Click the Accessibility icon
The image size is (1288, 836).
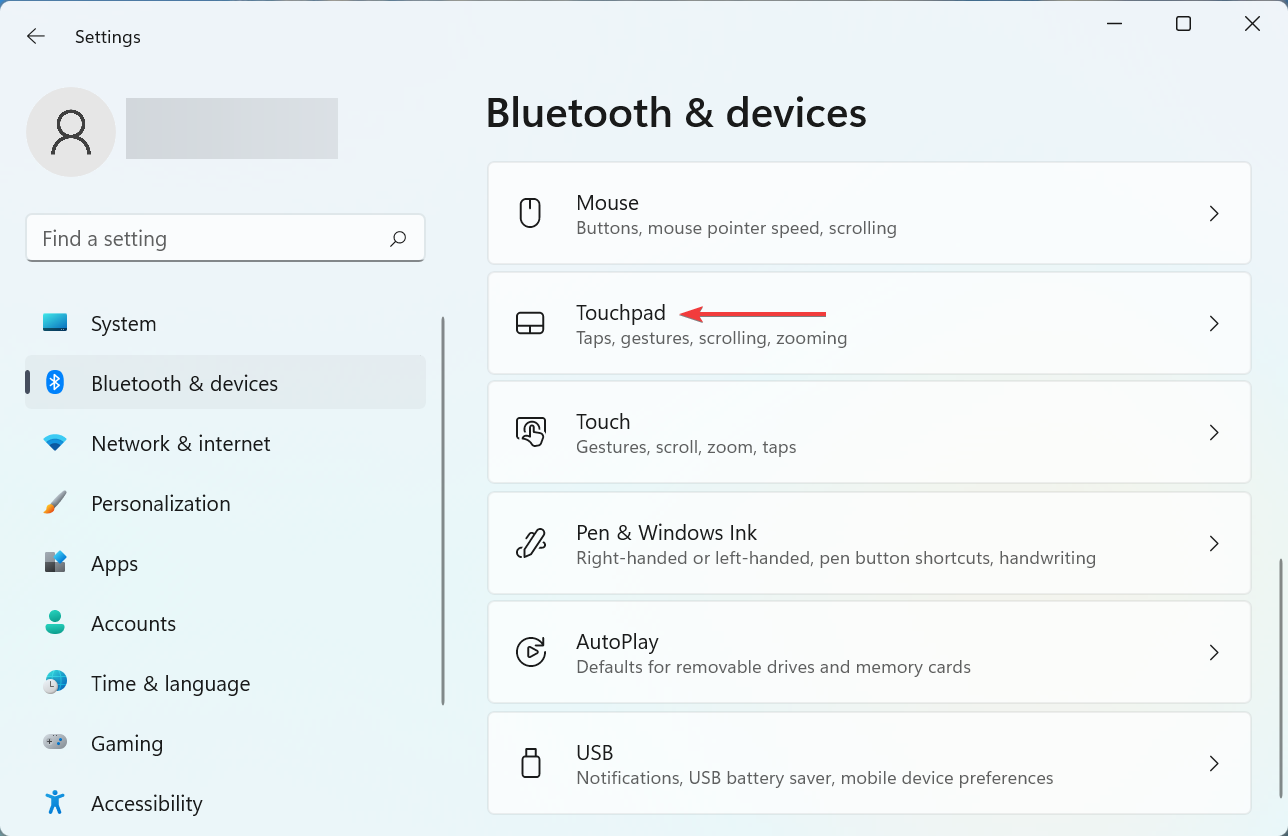(53, 803)
